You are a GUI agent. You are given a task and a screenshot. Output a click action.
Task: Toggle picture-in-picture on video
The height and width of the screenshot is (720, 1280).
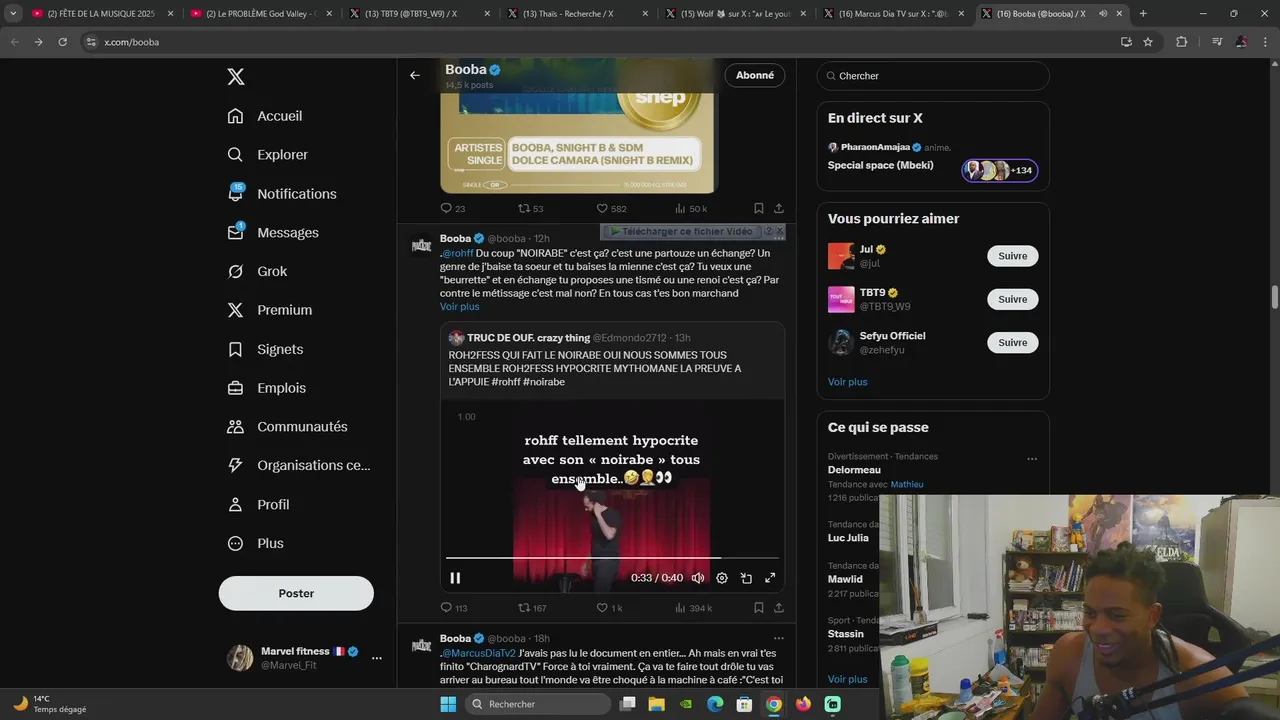click(x=746, y=578)
